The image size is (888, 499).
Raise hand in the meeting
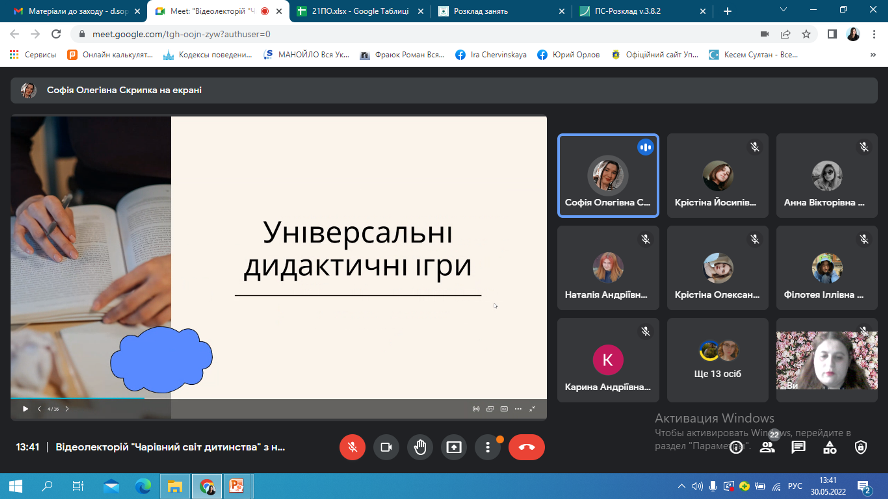point(420,447)
